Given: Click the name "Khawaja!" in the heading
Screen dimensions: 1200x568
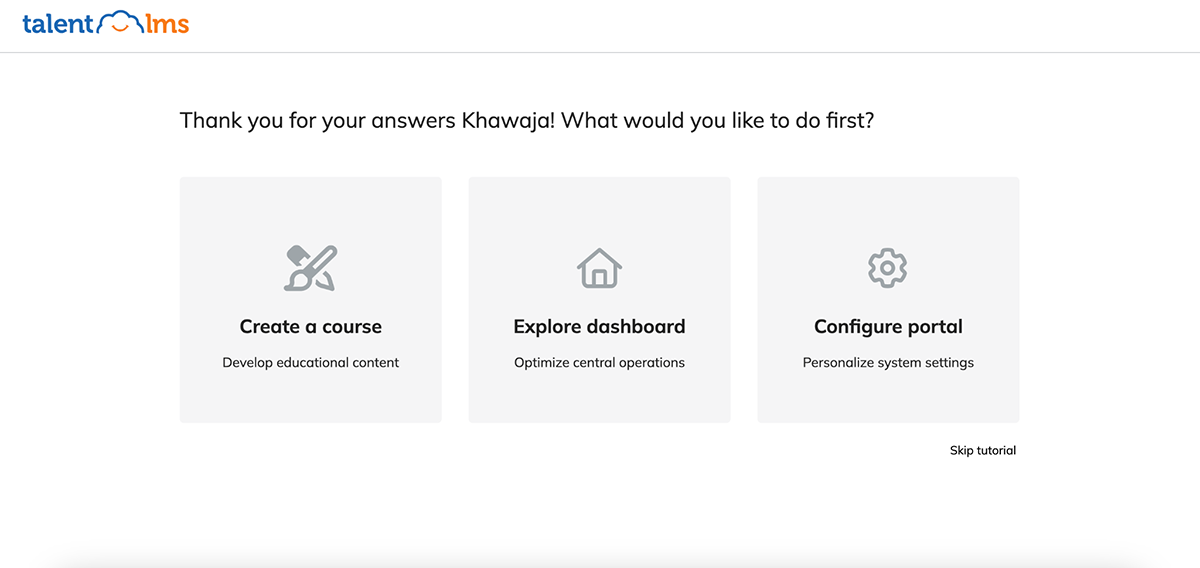Looking at the screenshot, I should click(x=509, y=121).
